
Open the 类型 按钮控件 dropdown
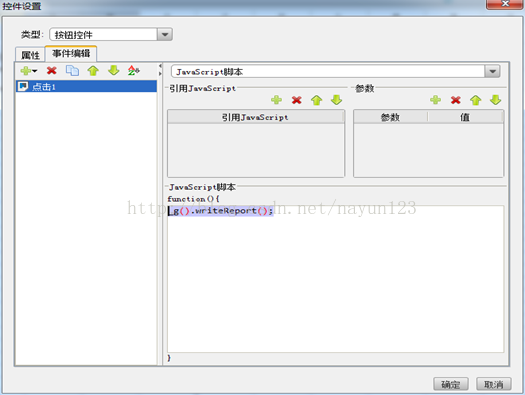point(165,34)
